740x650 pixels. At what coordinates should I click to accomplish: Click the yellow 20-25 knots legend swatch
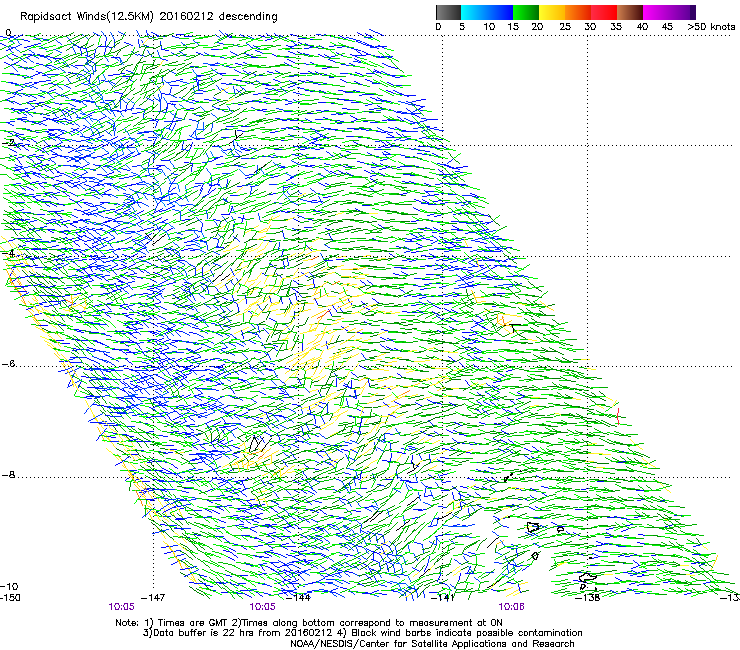552,12
